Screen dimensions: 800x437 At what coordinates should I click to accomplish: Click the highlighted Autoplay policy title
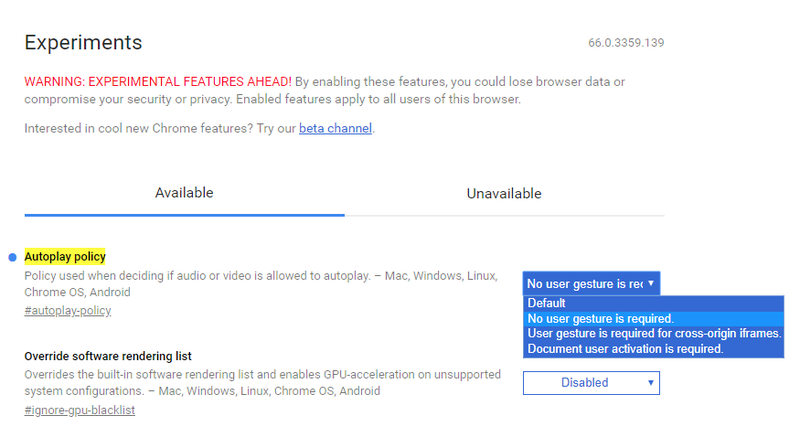(65, 256)
